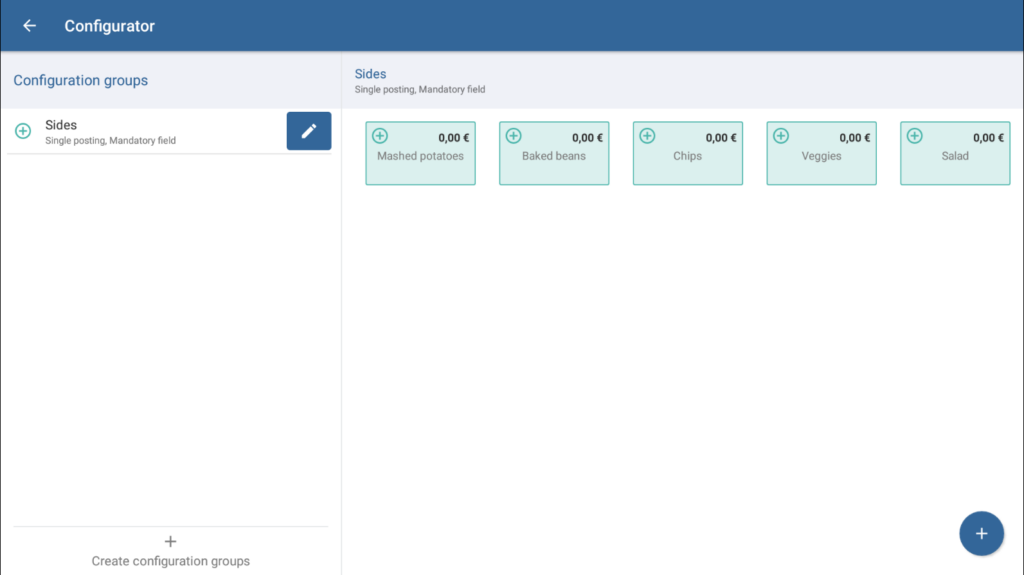Edit the Sides group with the pencil button

(x=308, y=131)
